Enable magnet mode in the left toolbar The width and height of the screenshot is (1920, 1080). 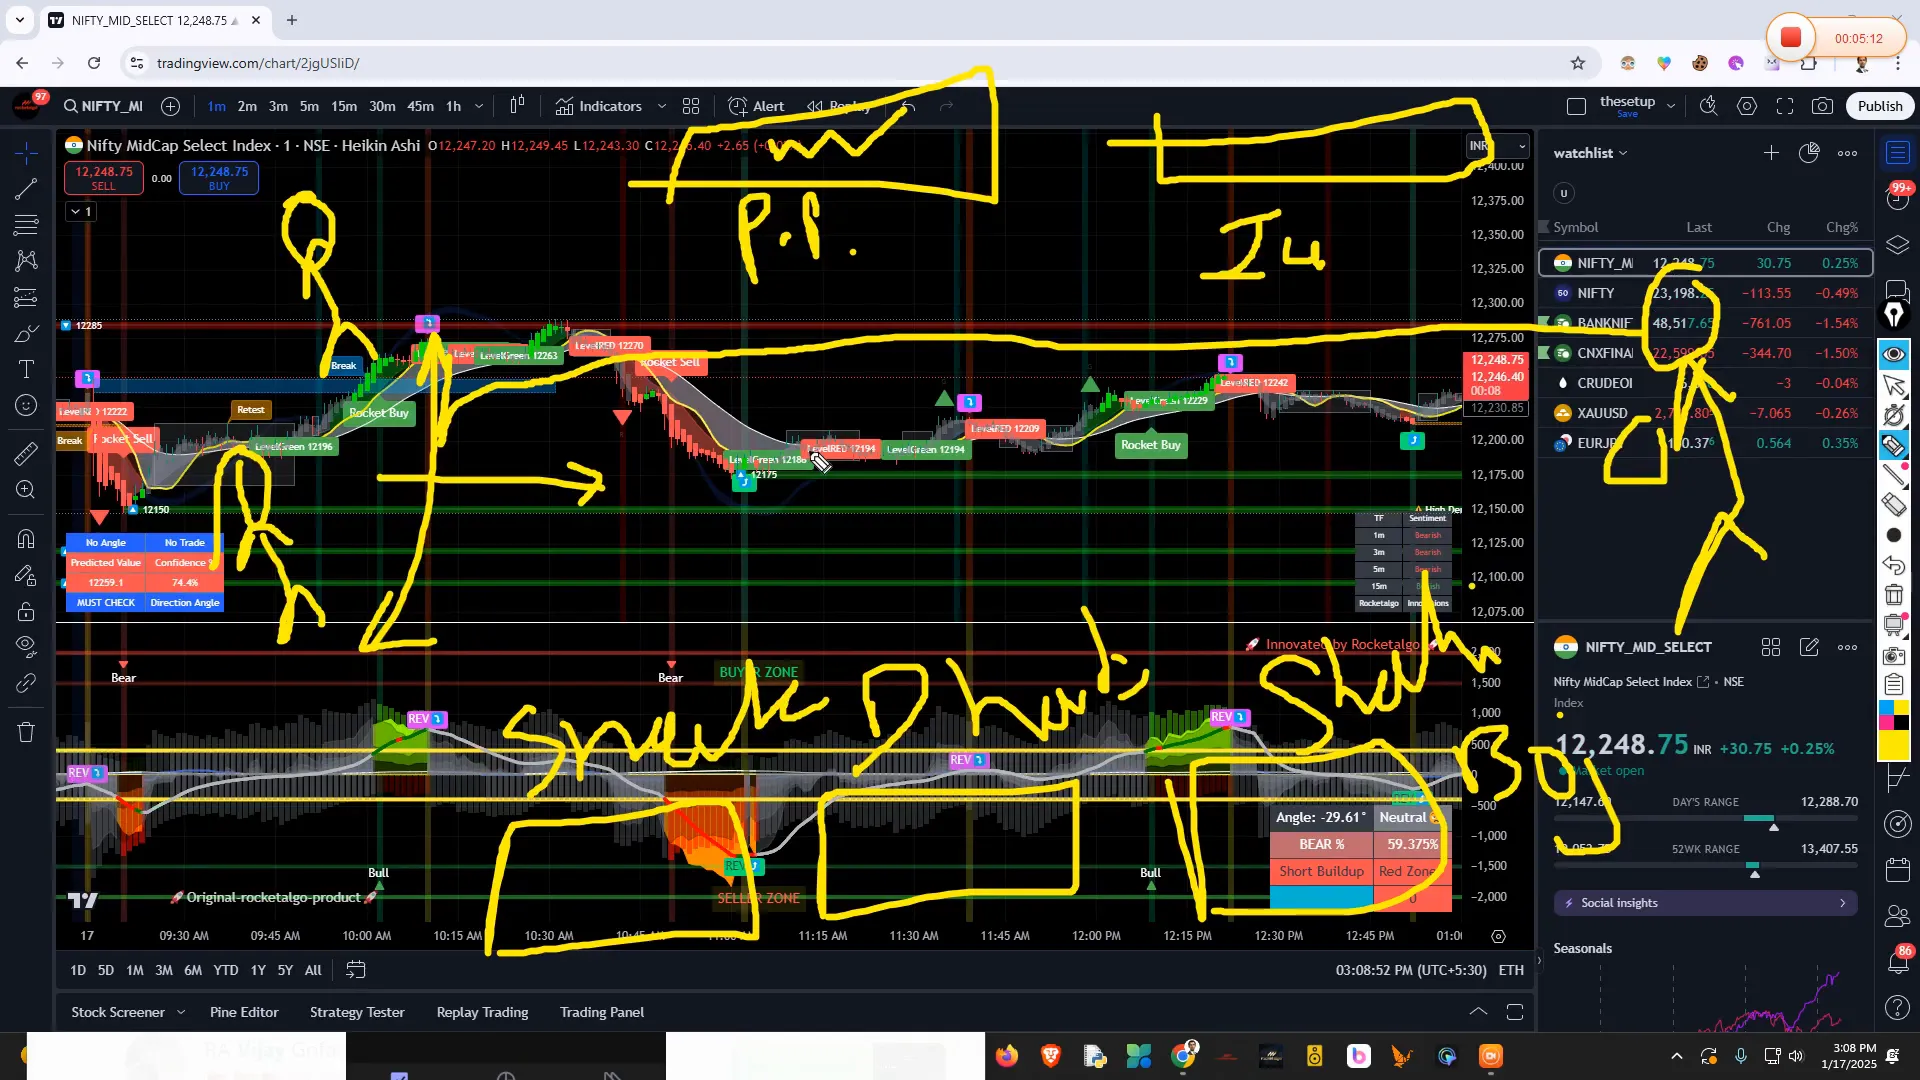25,538
